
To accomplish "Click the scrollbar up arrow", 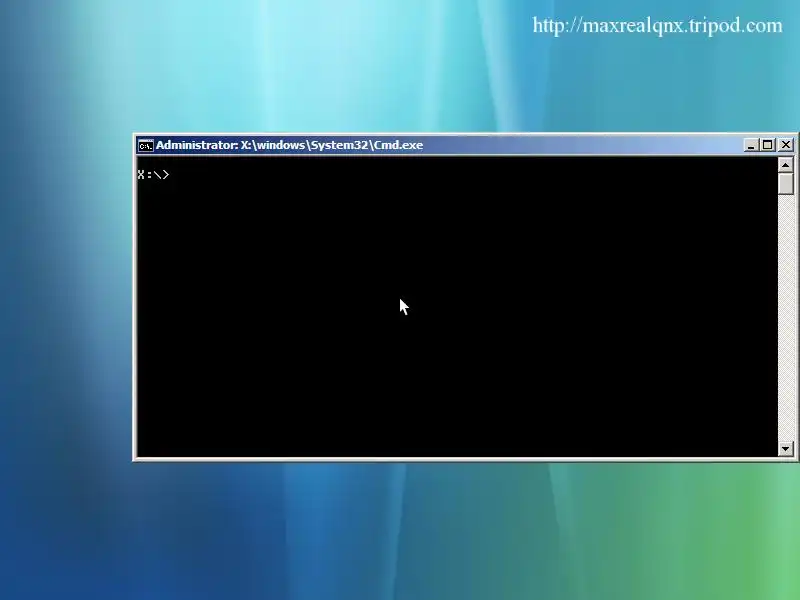I will pyautogui.click(x=786, y=165).
